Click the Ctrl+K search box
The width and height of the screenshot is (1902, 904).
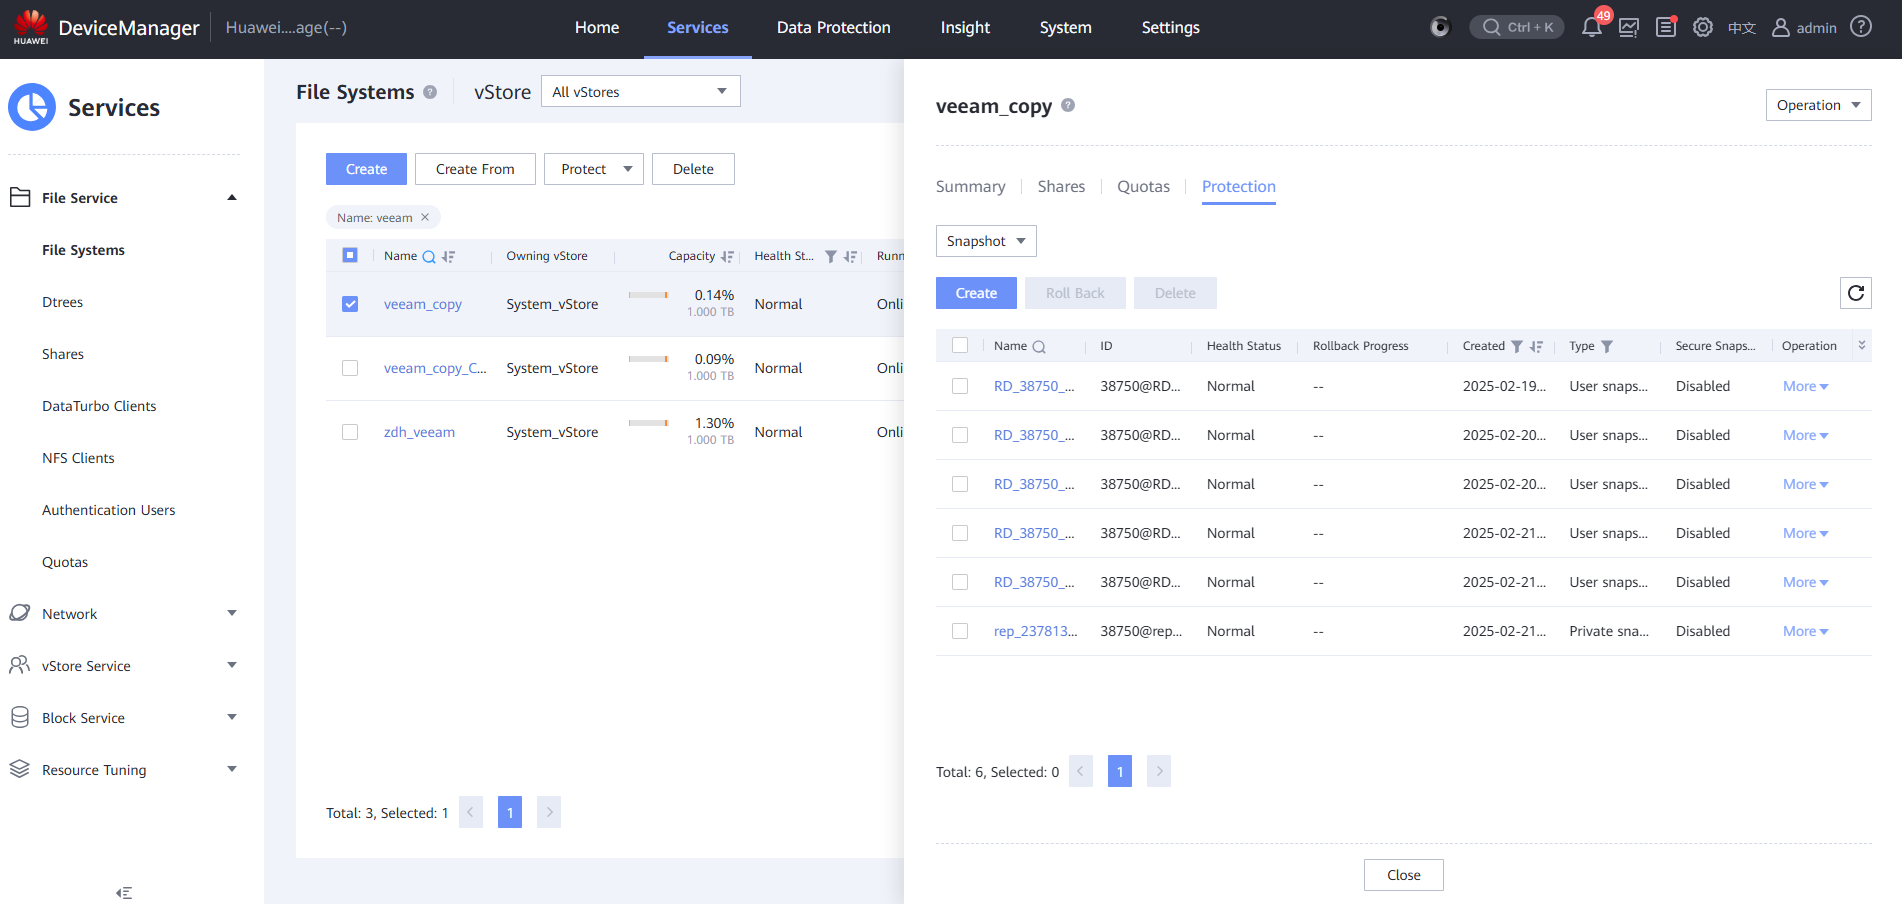tap(1517, 27)
